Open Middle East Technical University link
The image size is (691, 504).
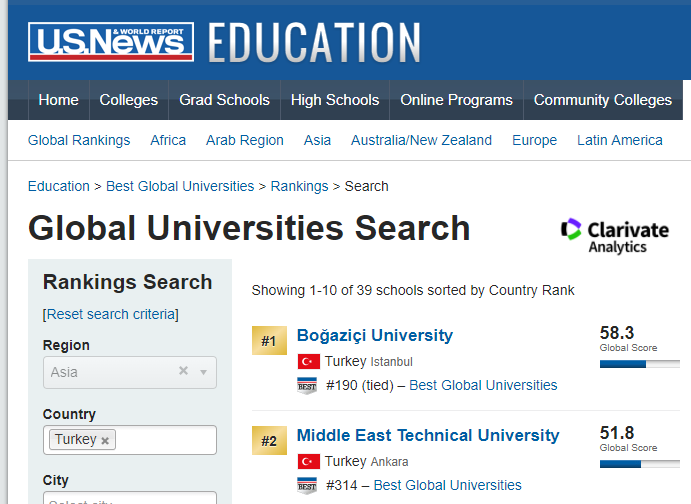[427, 435]
